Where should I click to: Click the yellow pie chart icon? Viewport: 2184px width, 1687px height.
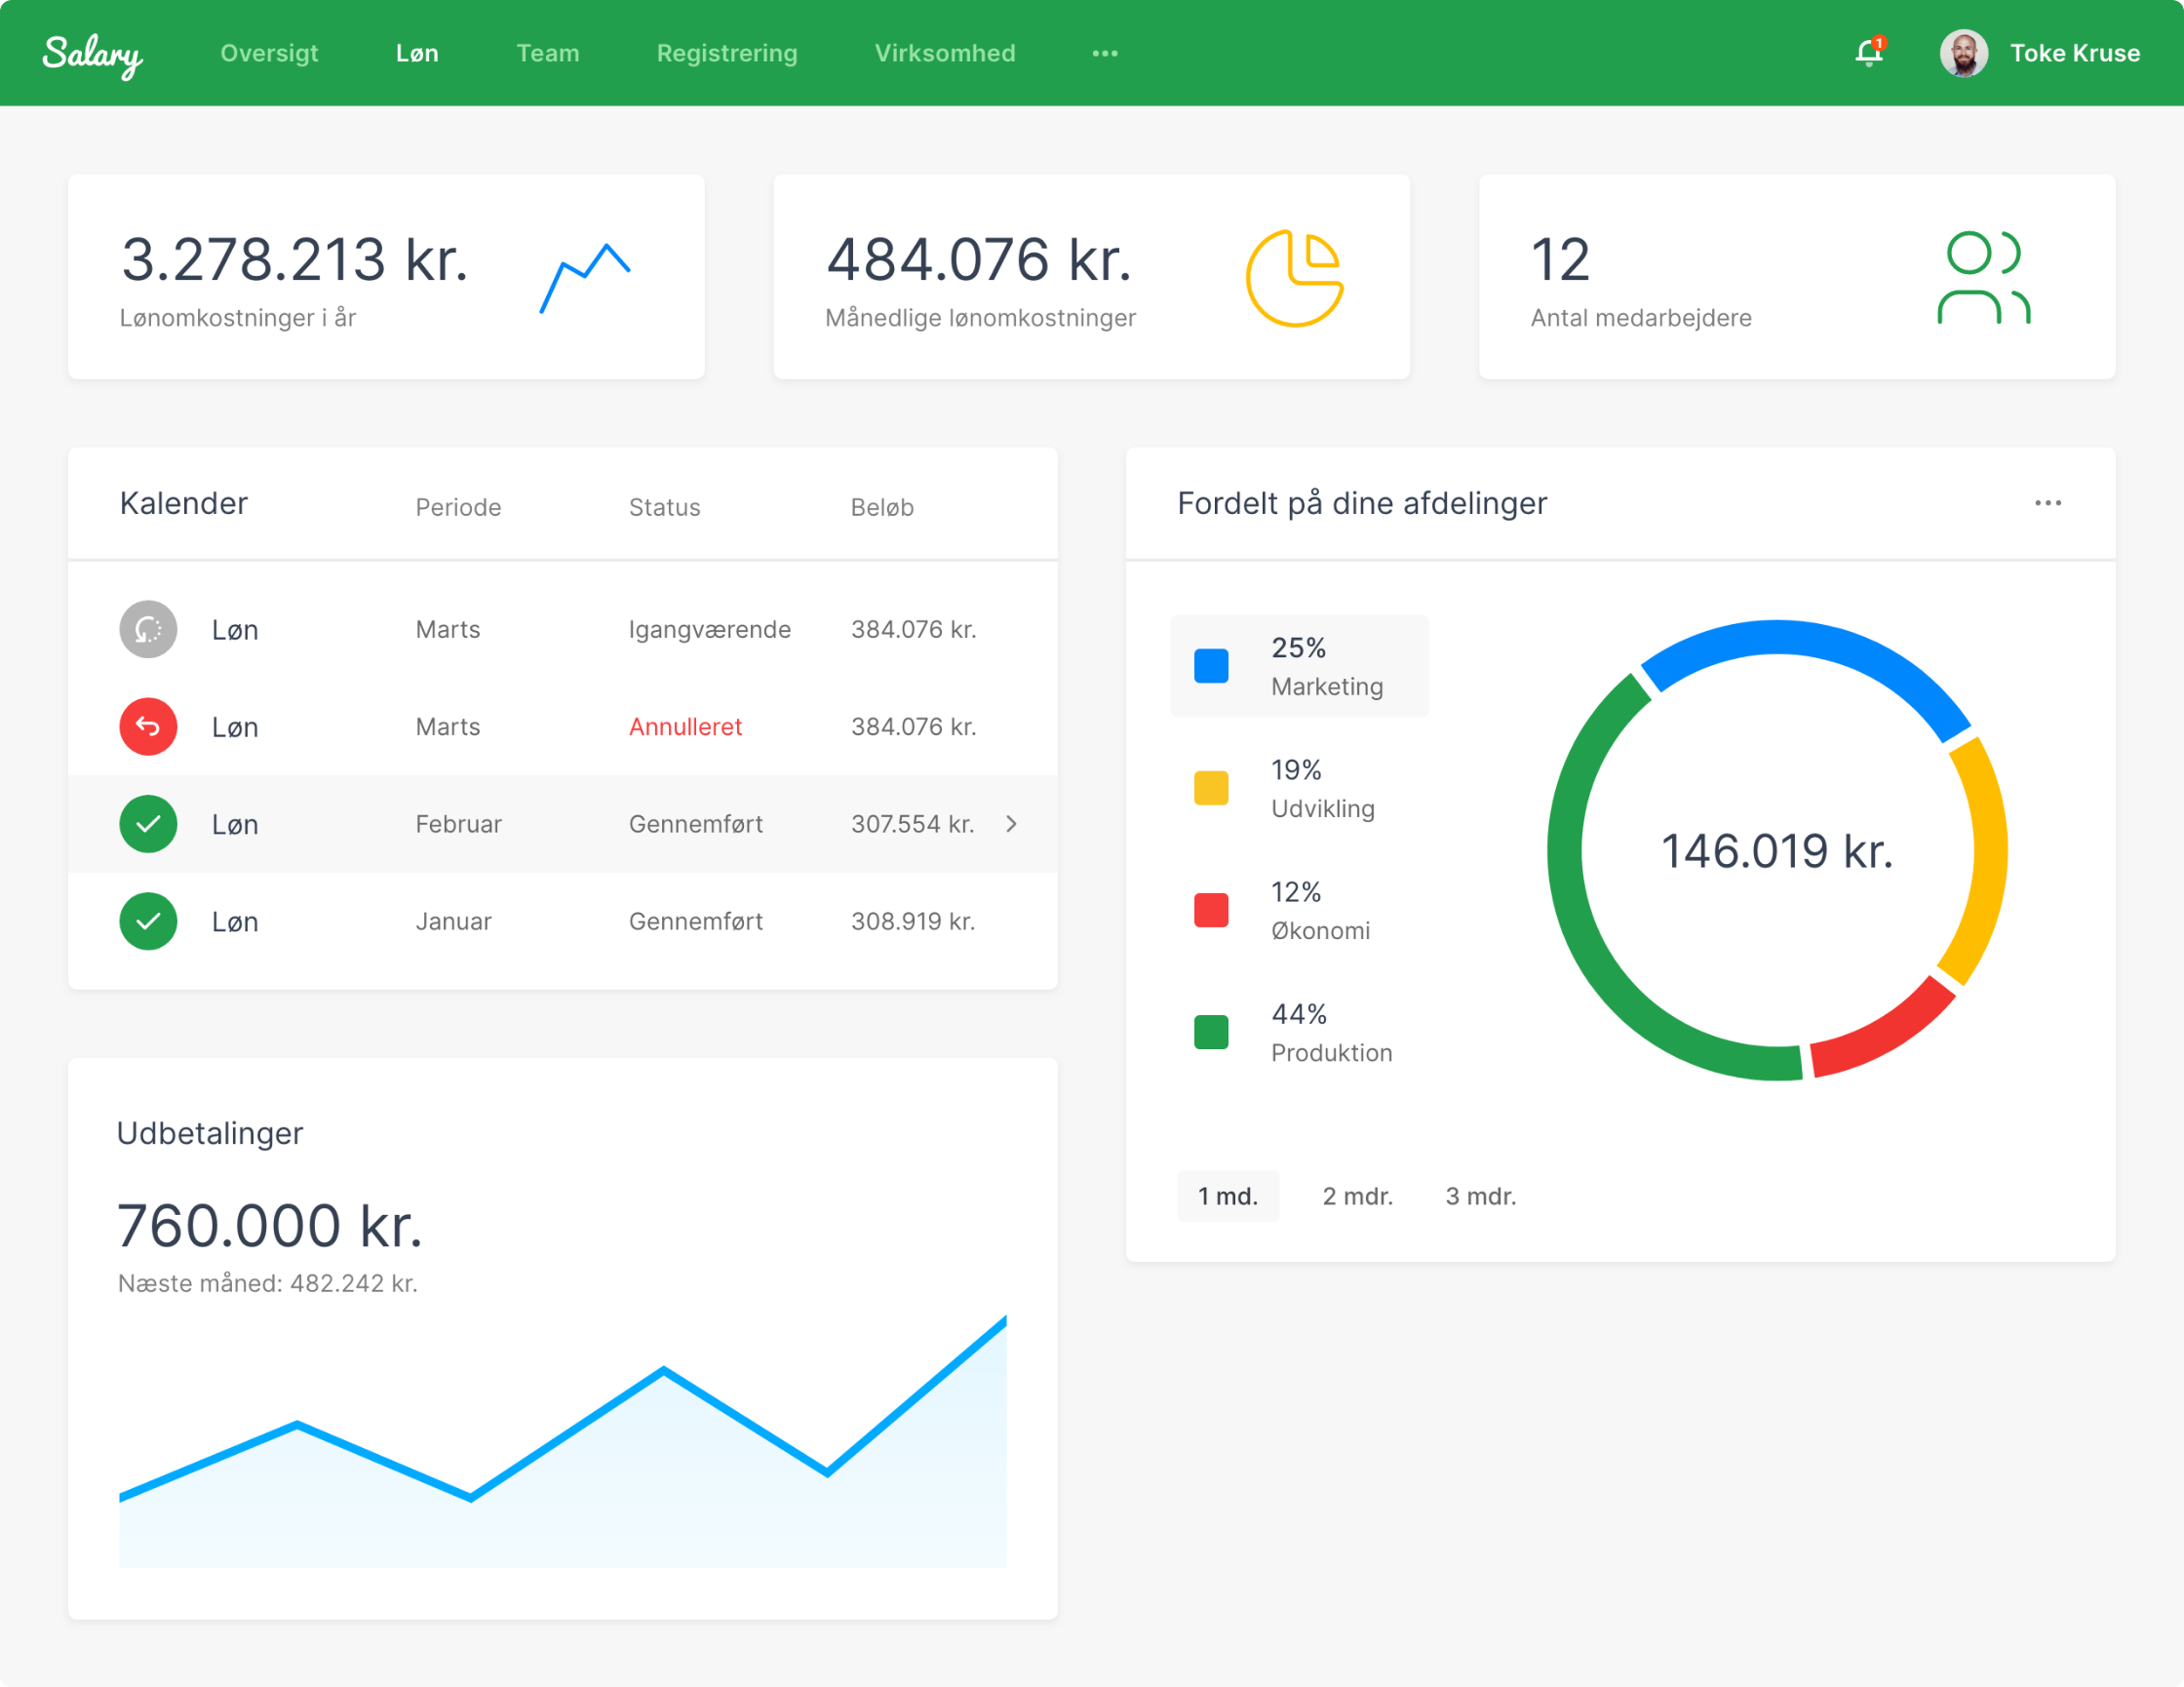1294,278
